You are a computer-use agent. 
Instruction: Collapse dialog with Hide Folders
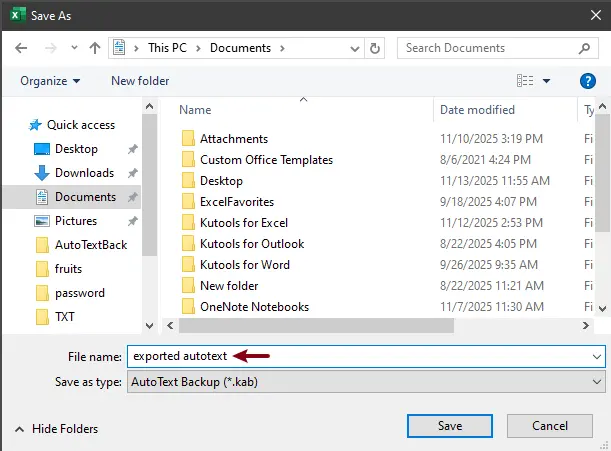(56, 429)
